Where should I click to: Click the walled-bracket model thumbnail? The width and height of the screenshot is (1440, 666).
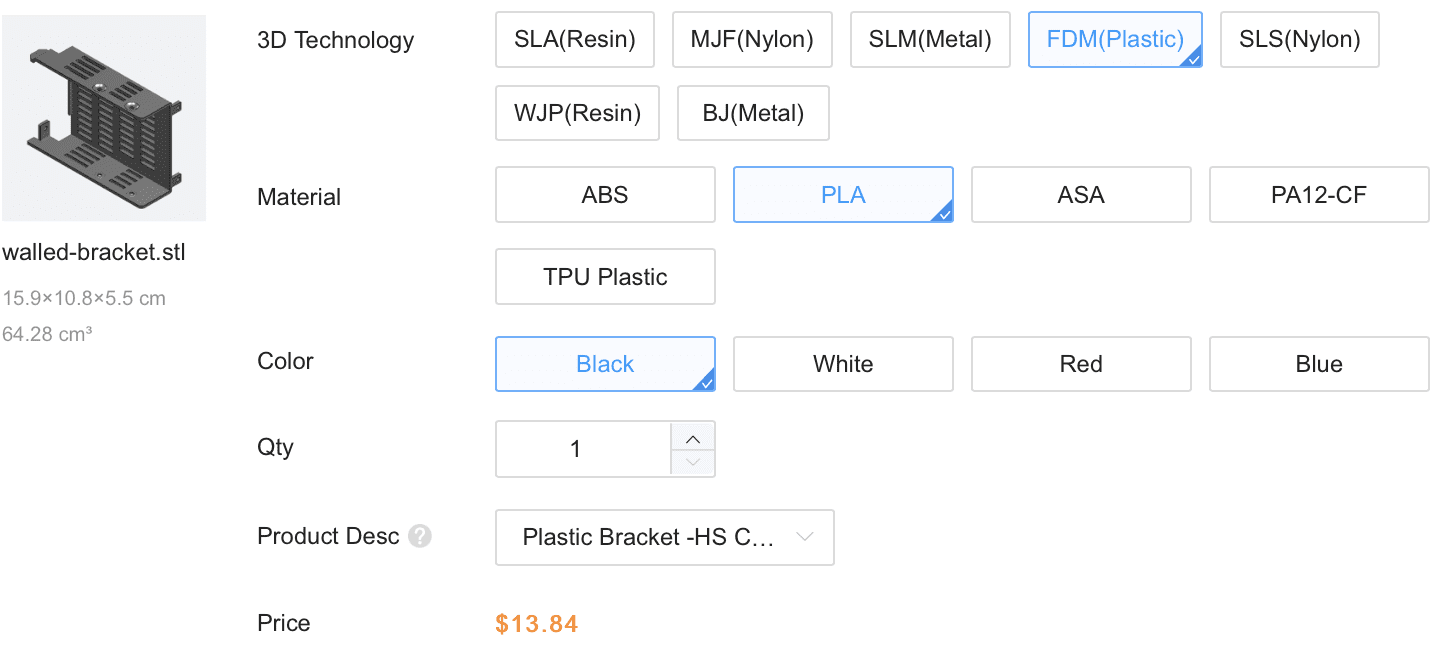point(104,118)
